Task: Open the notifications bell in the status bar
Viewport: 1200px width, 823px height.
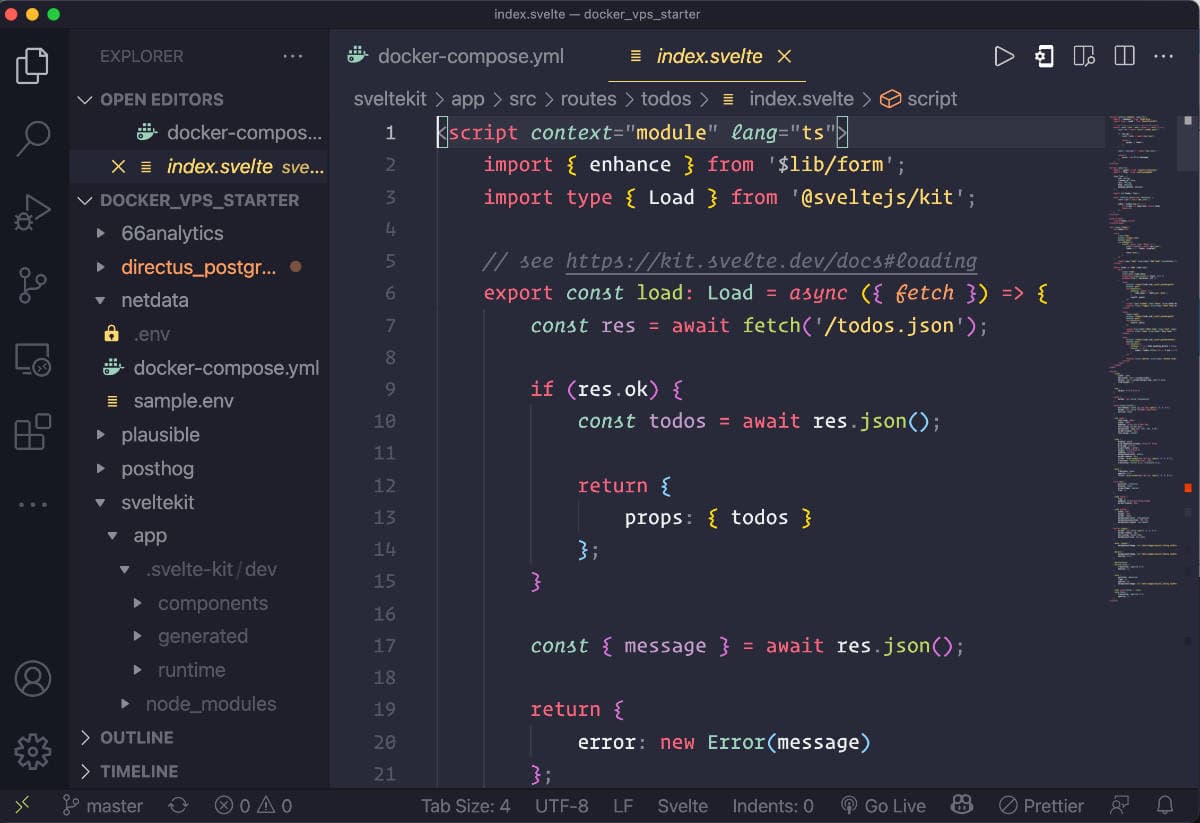Action: pyautogui.click(x=1165, y=805)
